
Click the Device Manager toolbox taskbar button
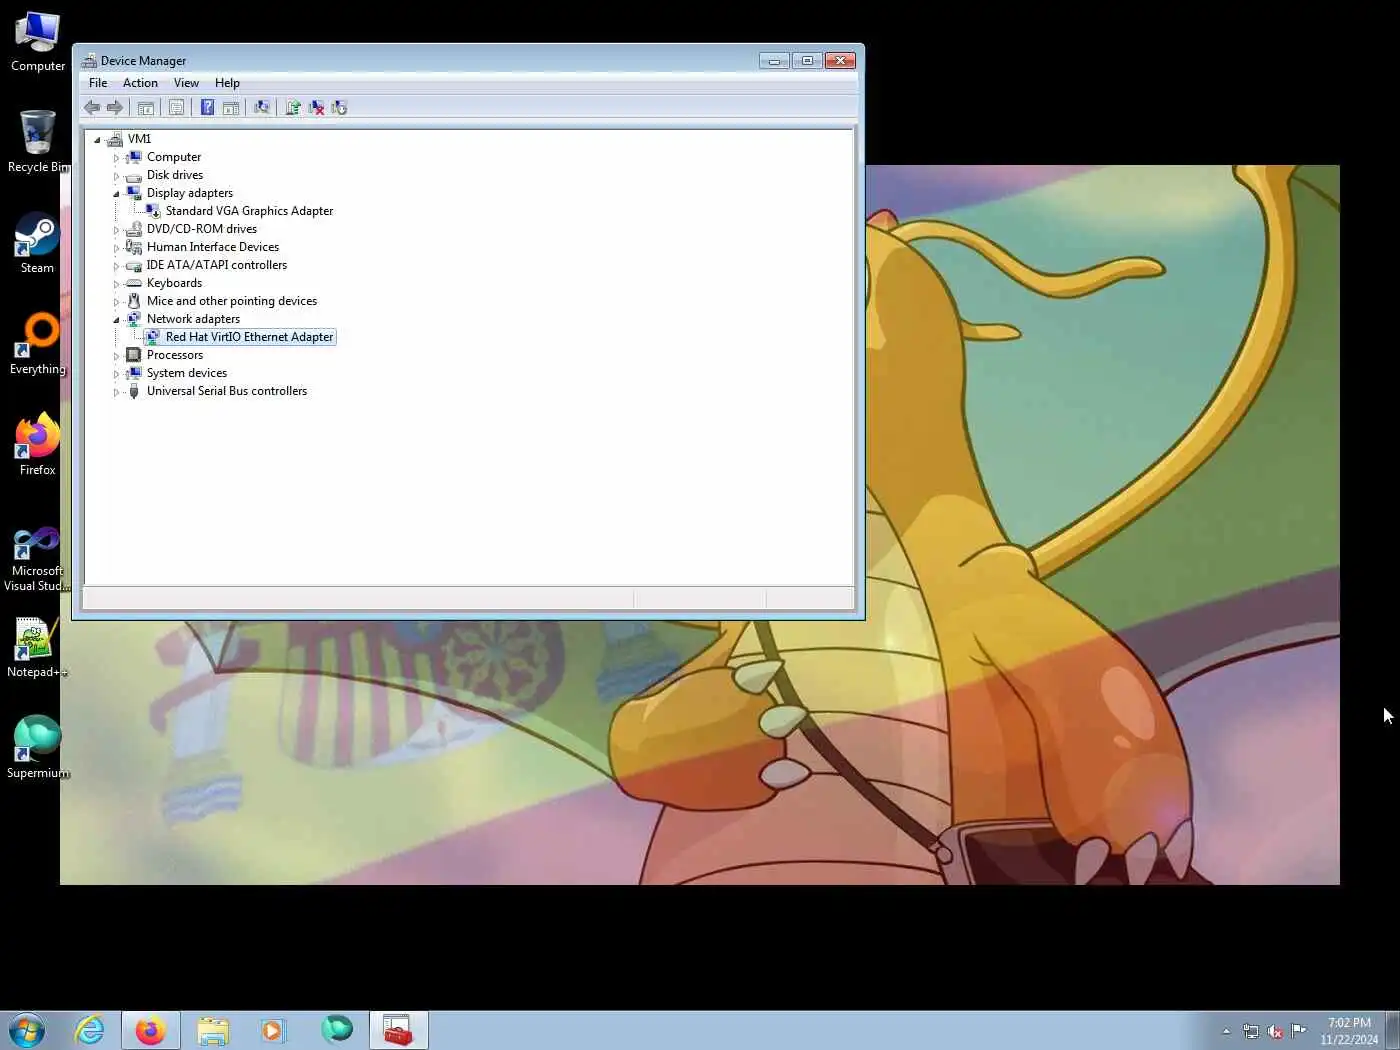[398, 1030]
